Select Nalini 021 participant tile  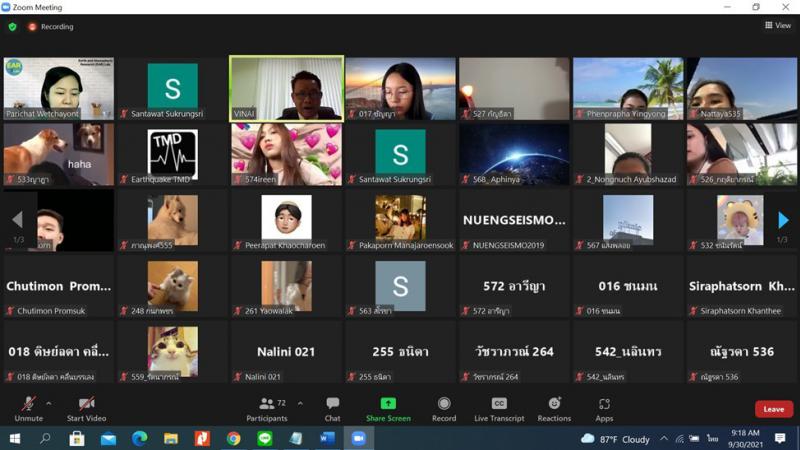287,352
